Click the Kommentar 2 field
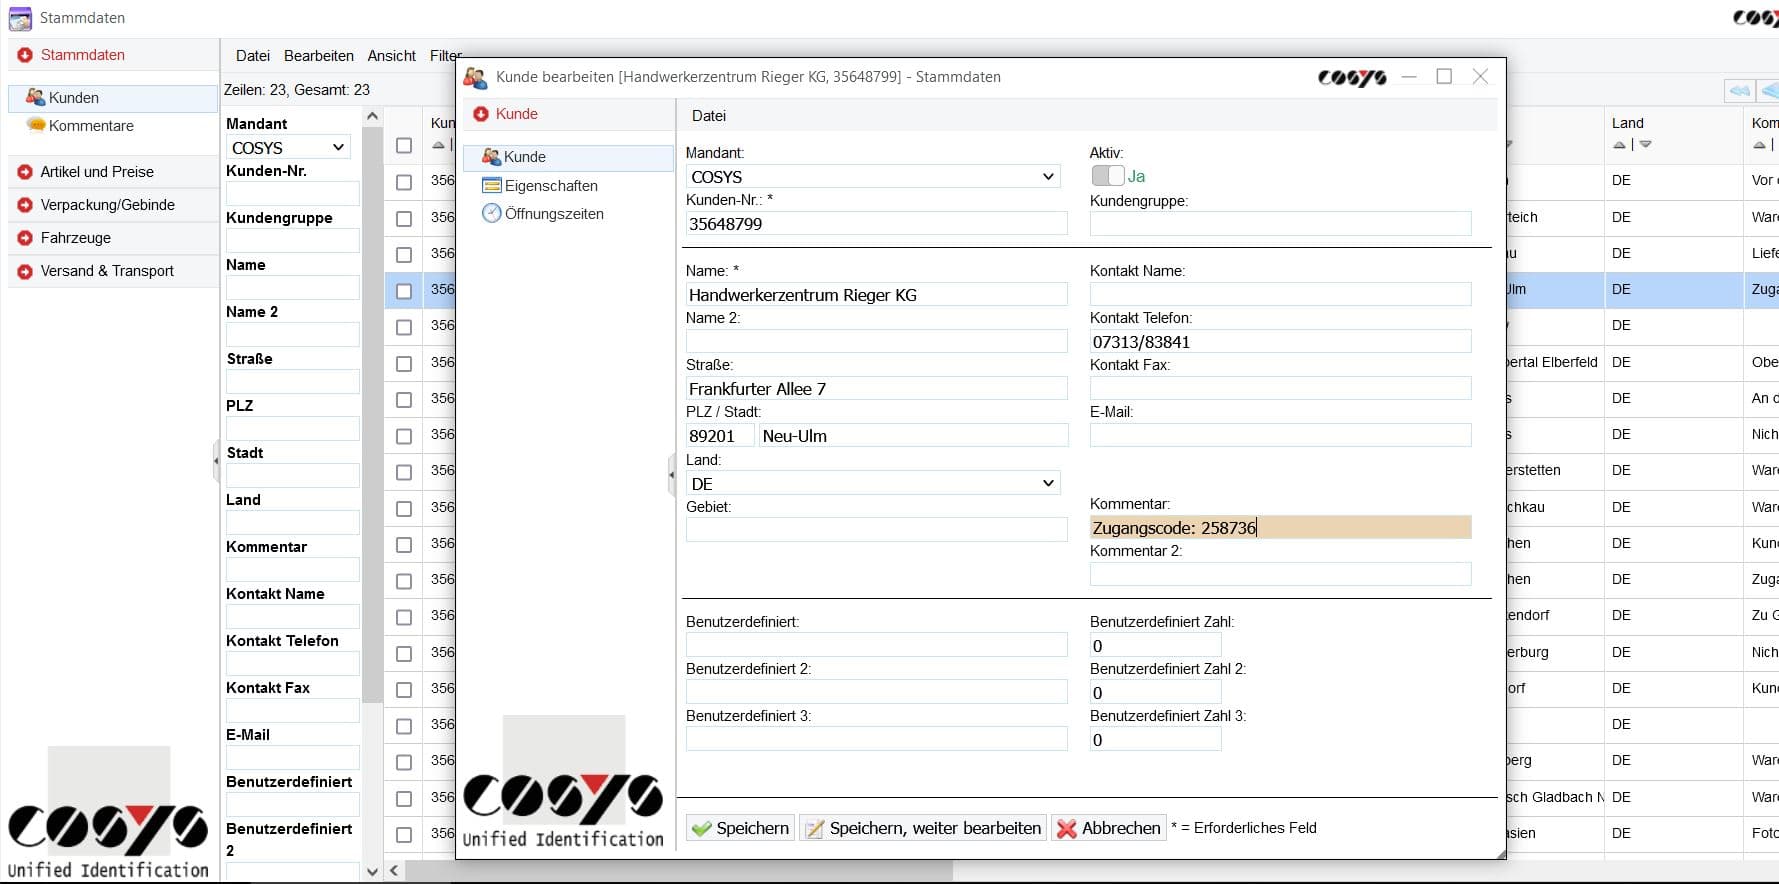 click(x=1280, y=574)
